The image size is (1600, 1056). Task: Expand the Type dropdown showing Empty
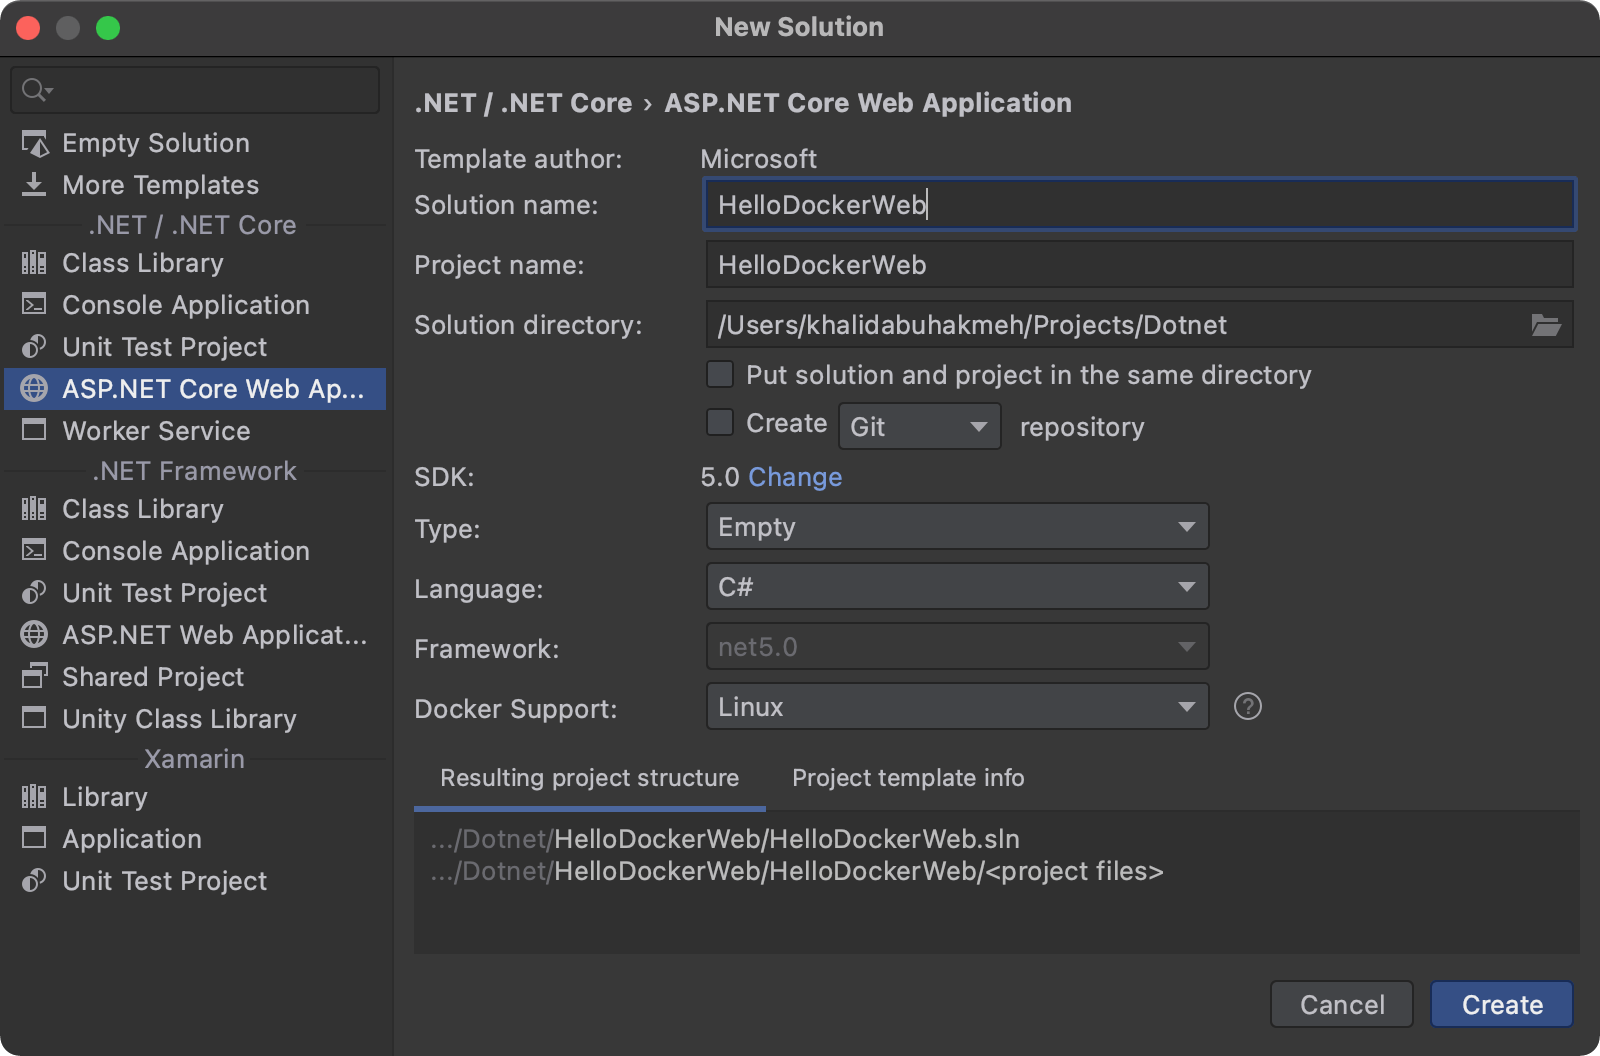point(957,527)
